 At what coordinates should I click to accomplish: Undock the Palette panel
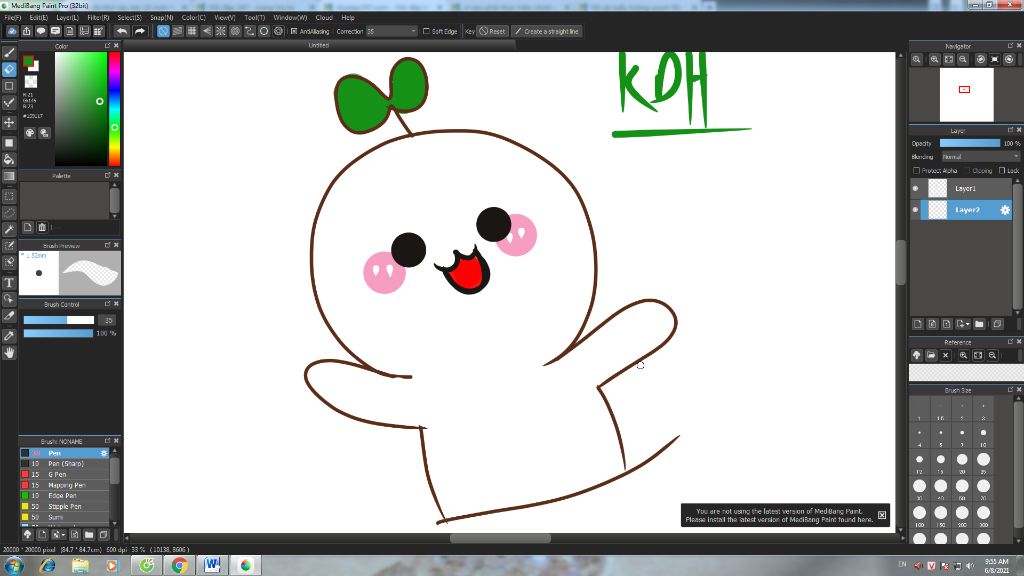(x=107, y=175)
